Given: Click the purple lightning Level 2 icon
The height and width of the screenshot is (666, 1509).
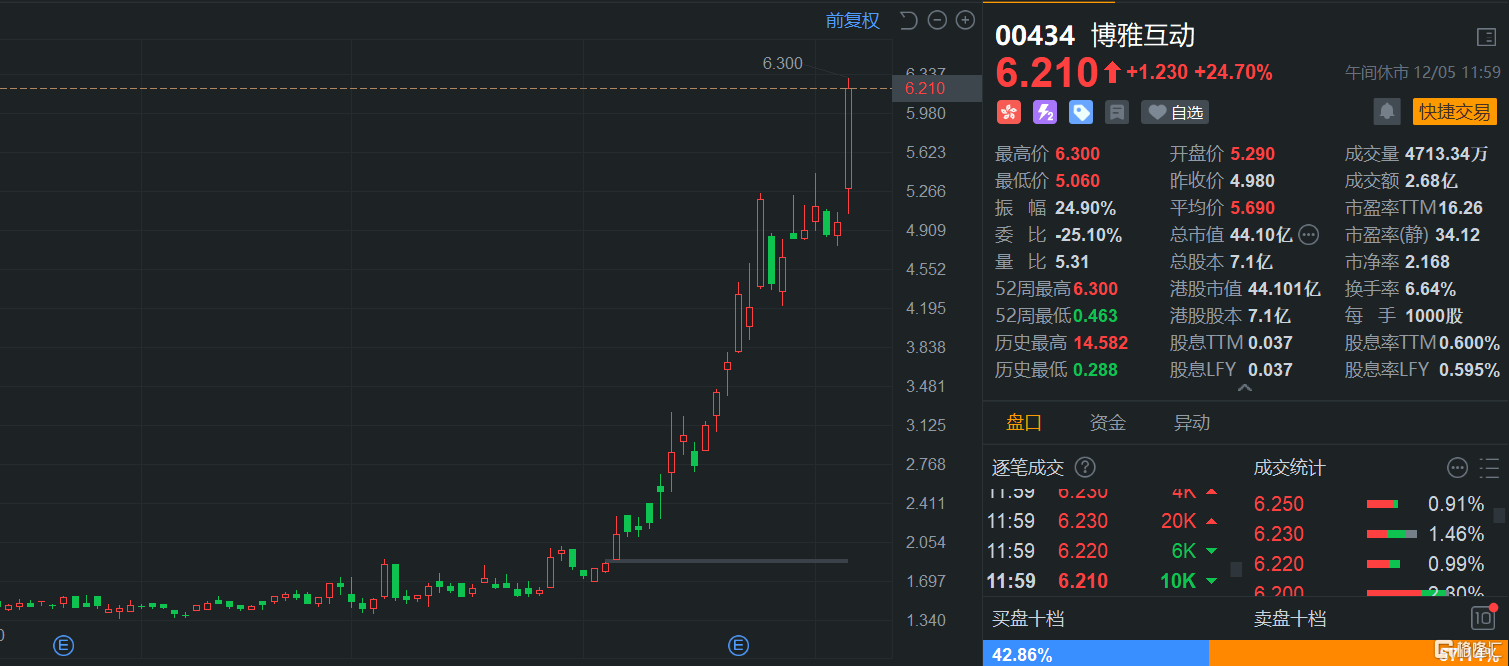Looking at the screenshot, I should click(1045, 112).
